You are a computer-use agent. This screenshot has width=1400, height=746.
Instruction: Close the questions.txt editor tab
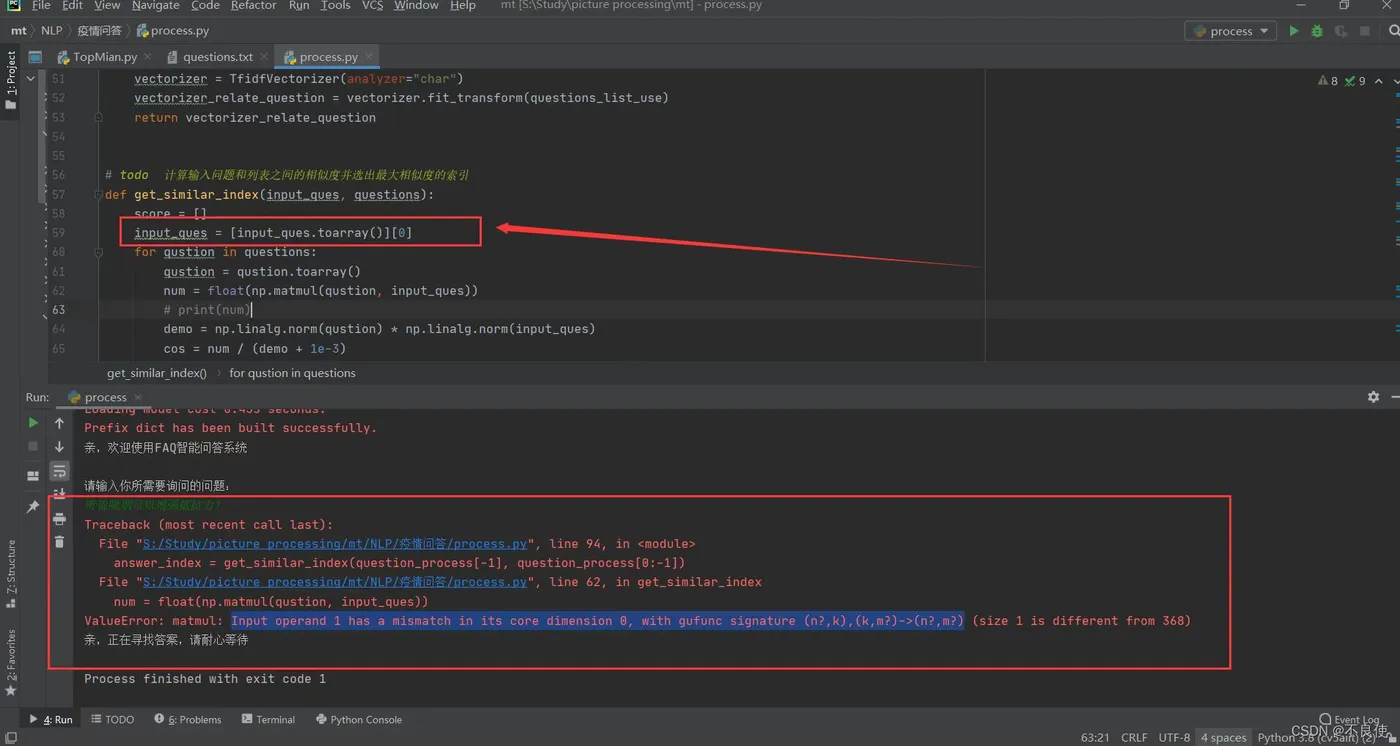(264, 56)
